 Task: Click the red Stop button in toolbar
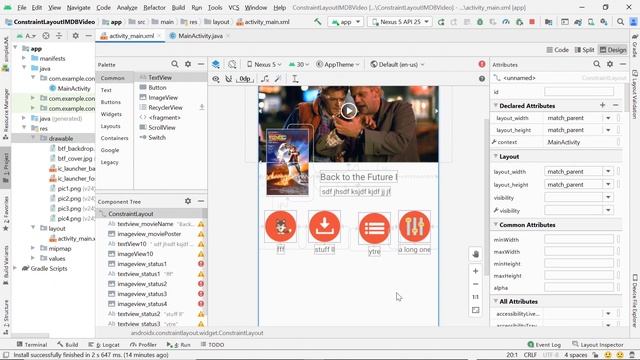(x=532, y=22)
